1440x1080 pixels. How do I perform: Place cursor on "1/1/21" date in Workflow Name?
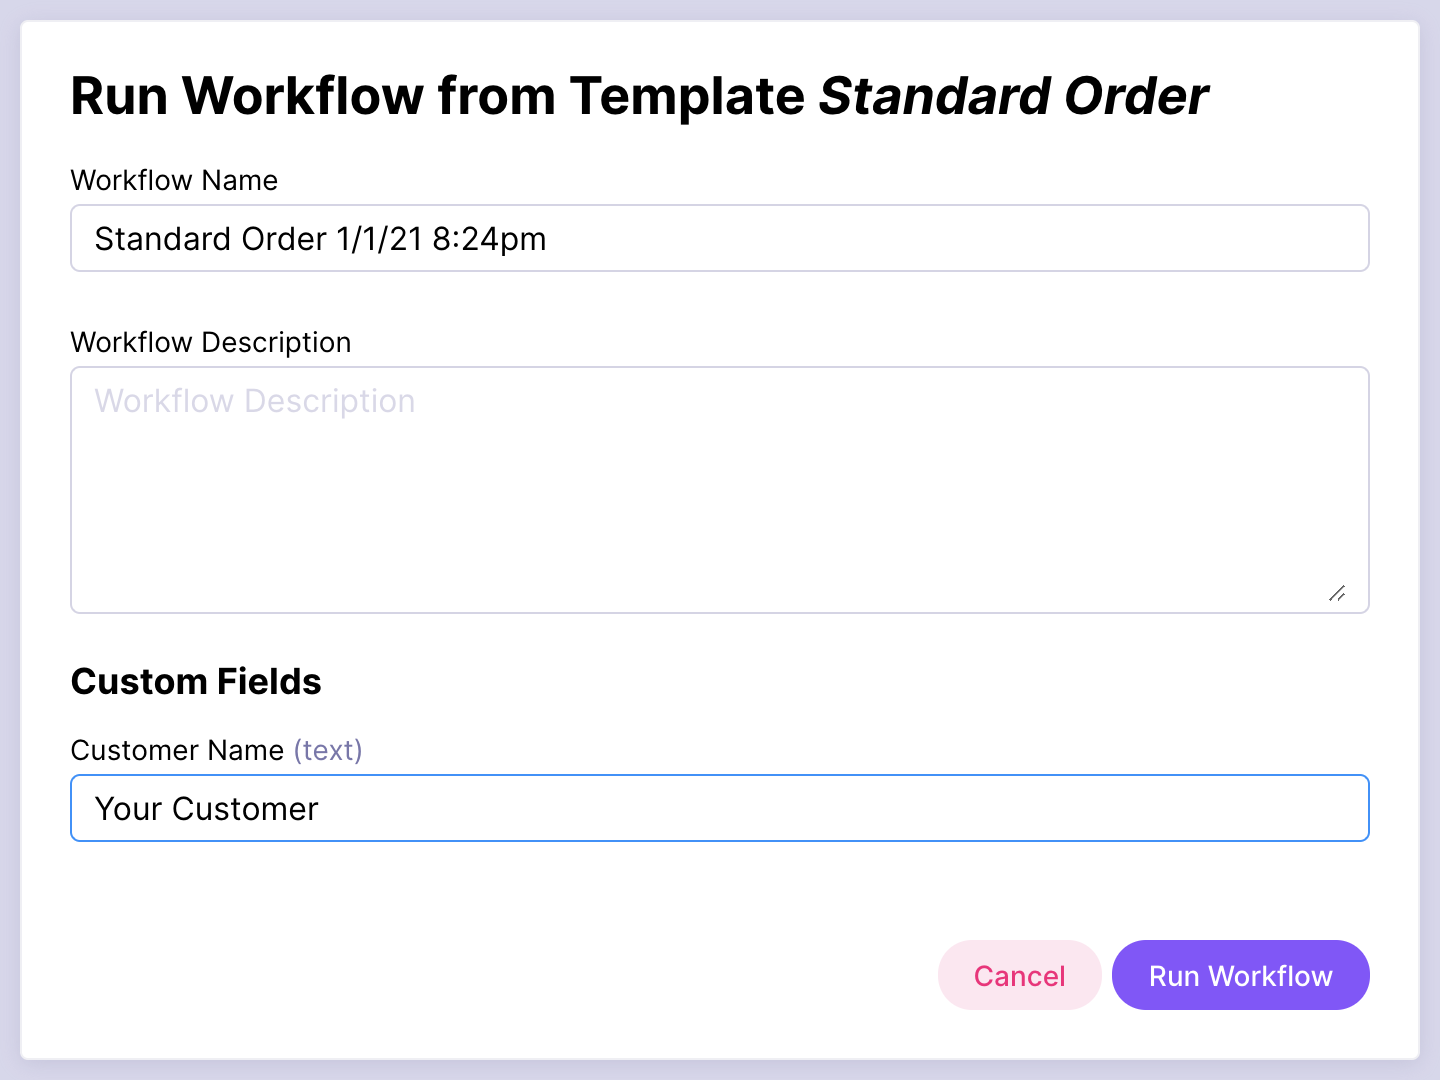[379, 239]
